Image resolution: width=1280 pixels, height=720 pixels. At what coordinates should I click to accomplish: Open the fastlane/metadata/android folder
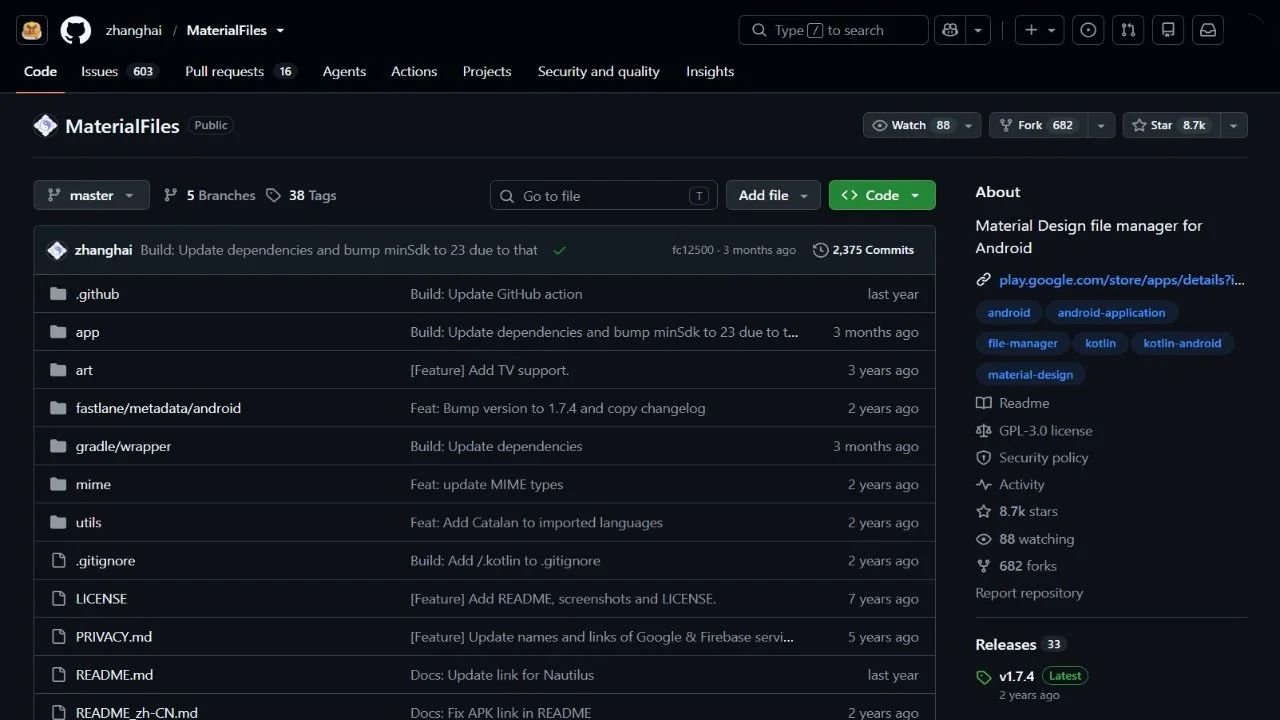[158, 408]
